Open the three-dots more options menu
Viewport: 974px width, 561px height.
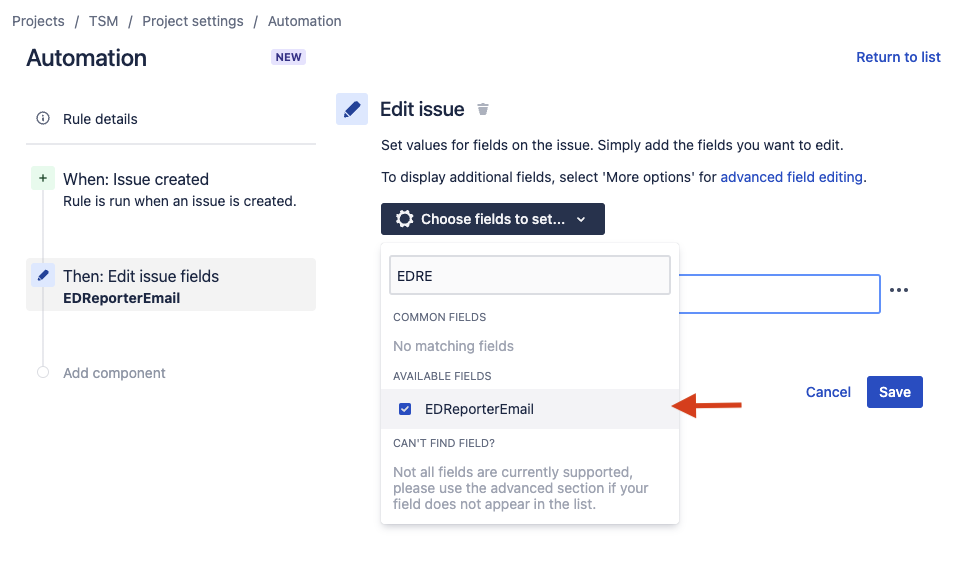(x=899, y=290)
